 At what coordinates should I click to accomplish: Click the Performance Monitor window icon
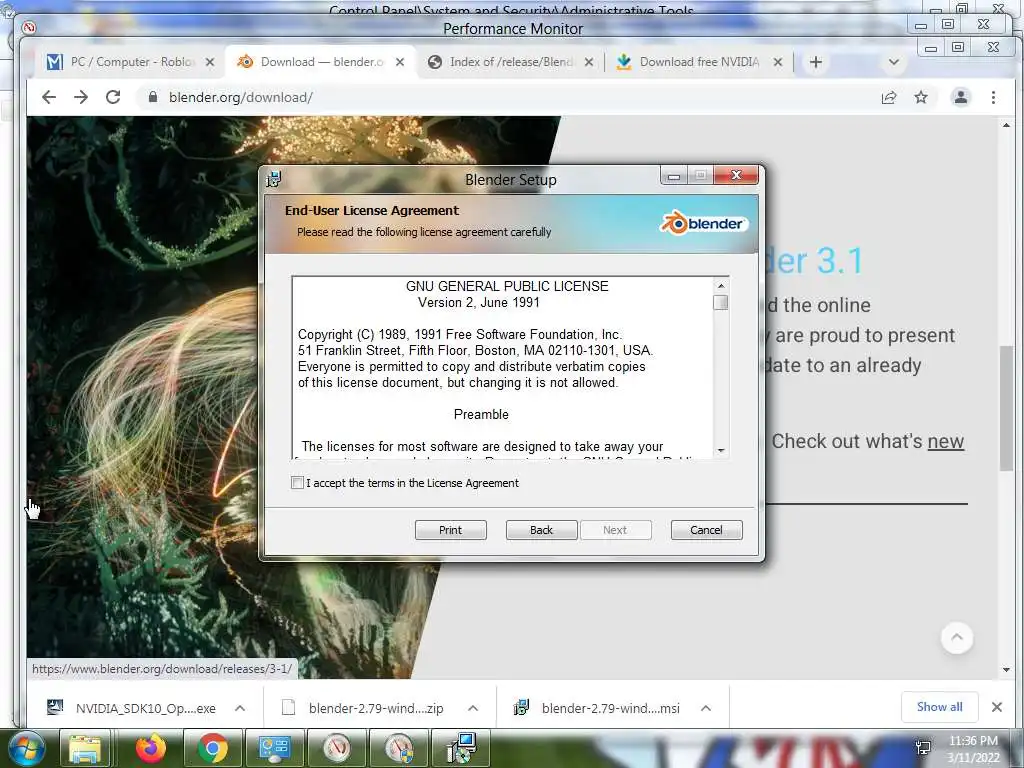tap(29, 27)
